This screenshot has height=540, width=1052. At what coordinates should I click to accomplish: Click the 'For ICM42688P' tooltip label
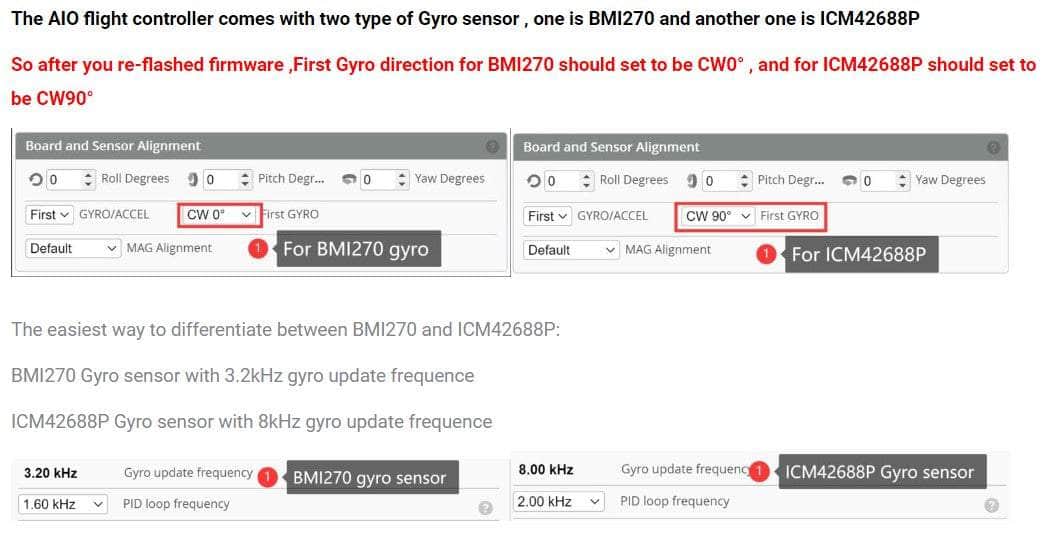point(858,255)
